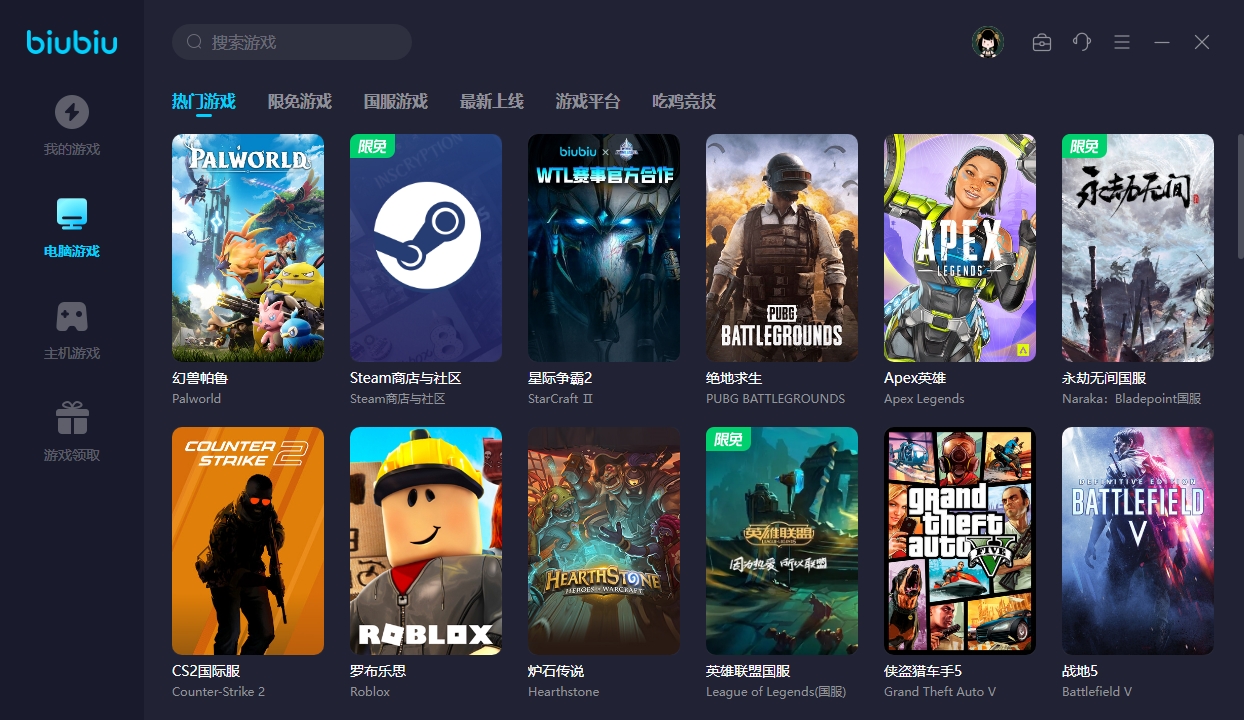This screenshot has width=1244, height=720.
Task: Click the search magnifier icon
Action: pyautogui.click(x=194, y=42)
